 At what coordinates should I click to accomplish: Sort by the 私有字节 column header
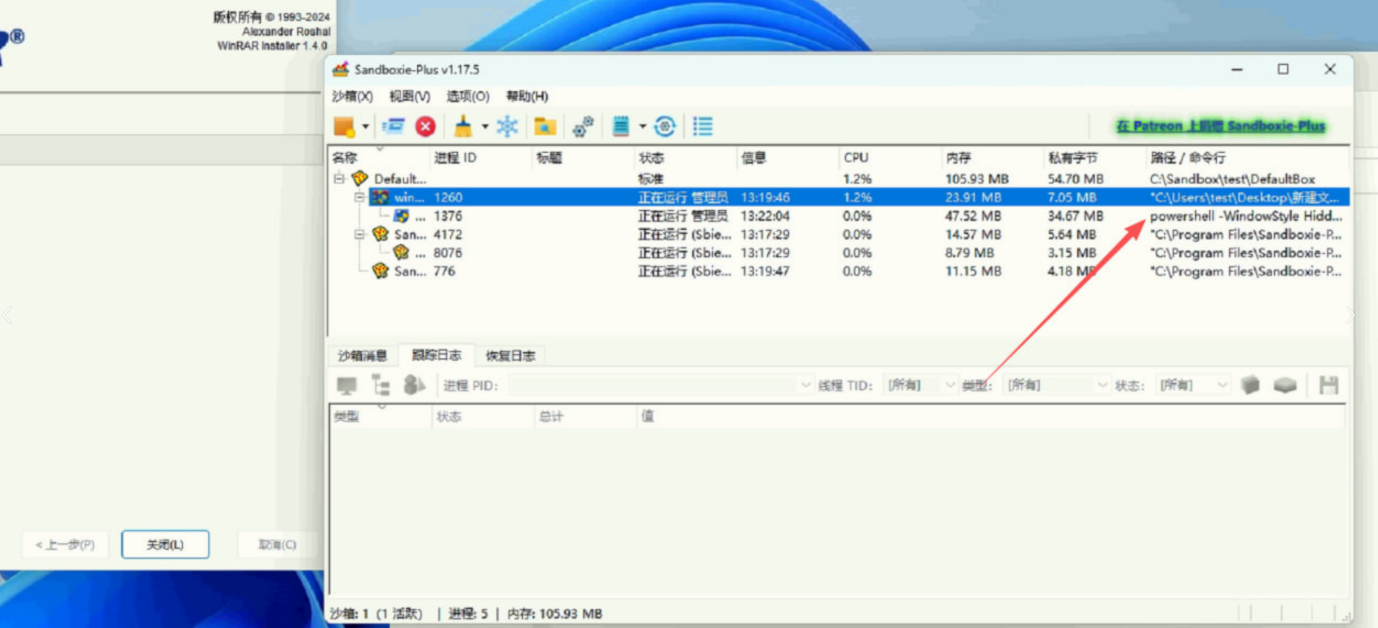[1094, 158]
